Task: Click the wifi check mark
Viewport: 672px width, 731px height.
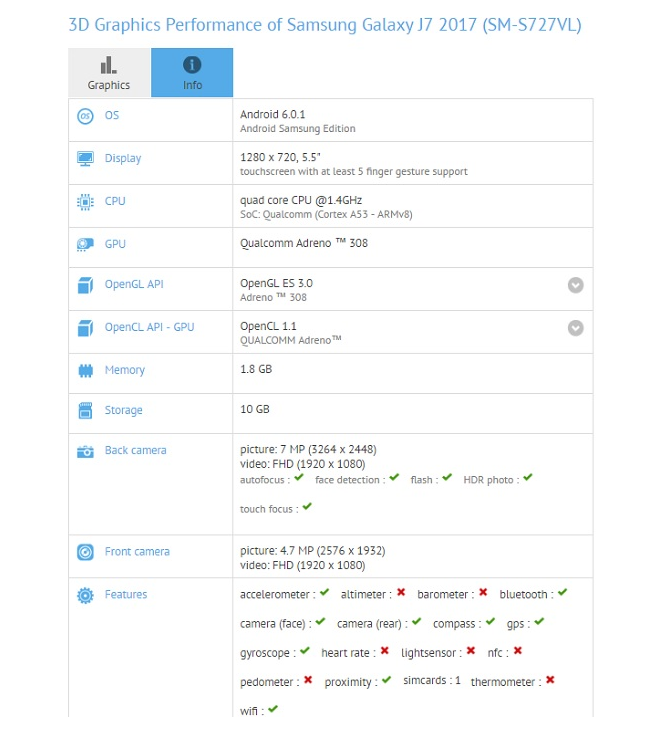Action: [x=273, y=709]
